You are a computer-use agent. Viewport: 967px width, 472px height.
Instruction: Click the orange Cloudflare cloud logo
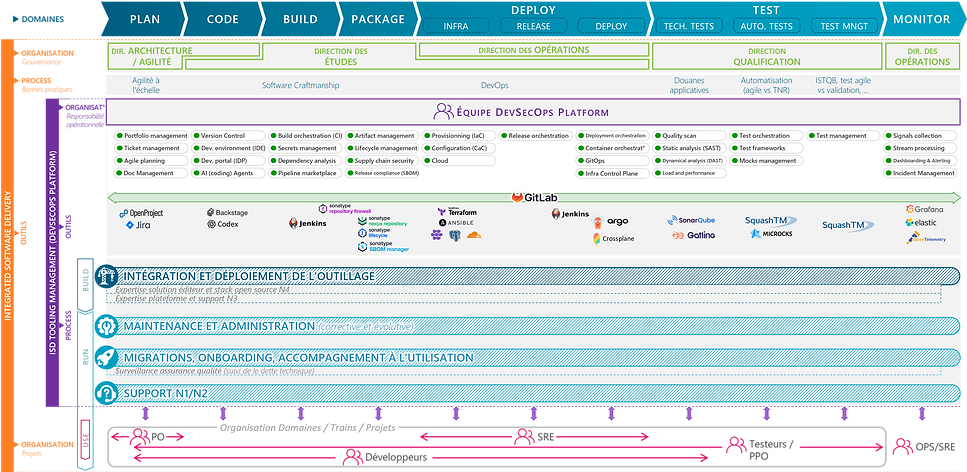[x=474, y=234]
